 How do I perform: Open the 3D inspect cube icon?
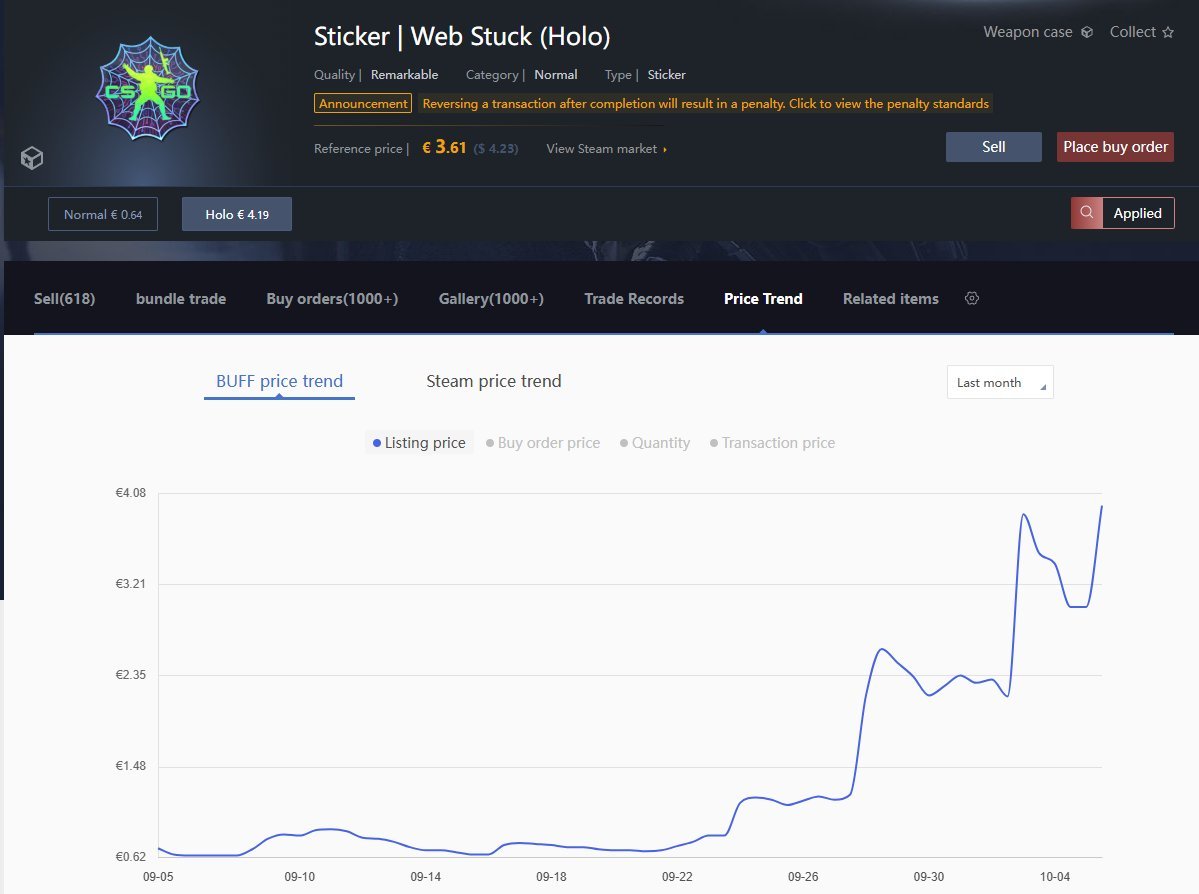pyautogui.click(x=31, y=158)
